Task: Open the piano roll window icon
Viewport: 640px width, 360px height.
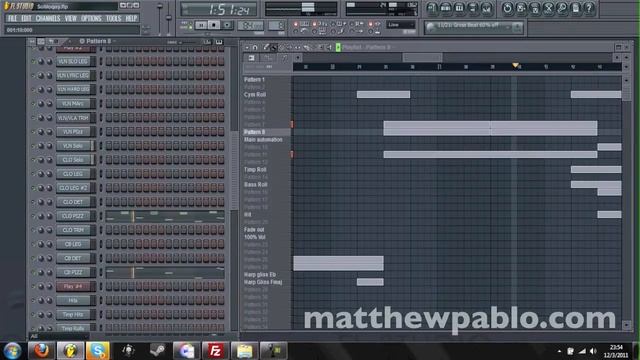Action: point(459,8)
